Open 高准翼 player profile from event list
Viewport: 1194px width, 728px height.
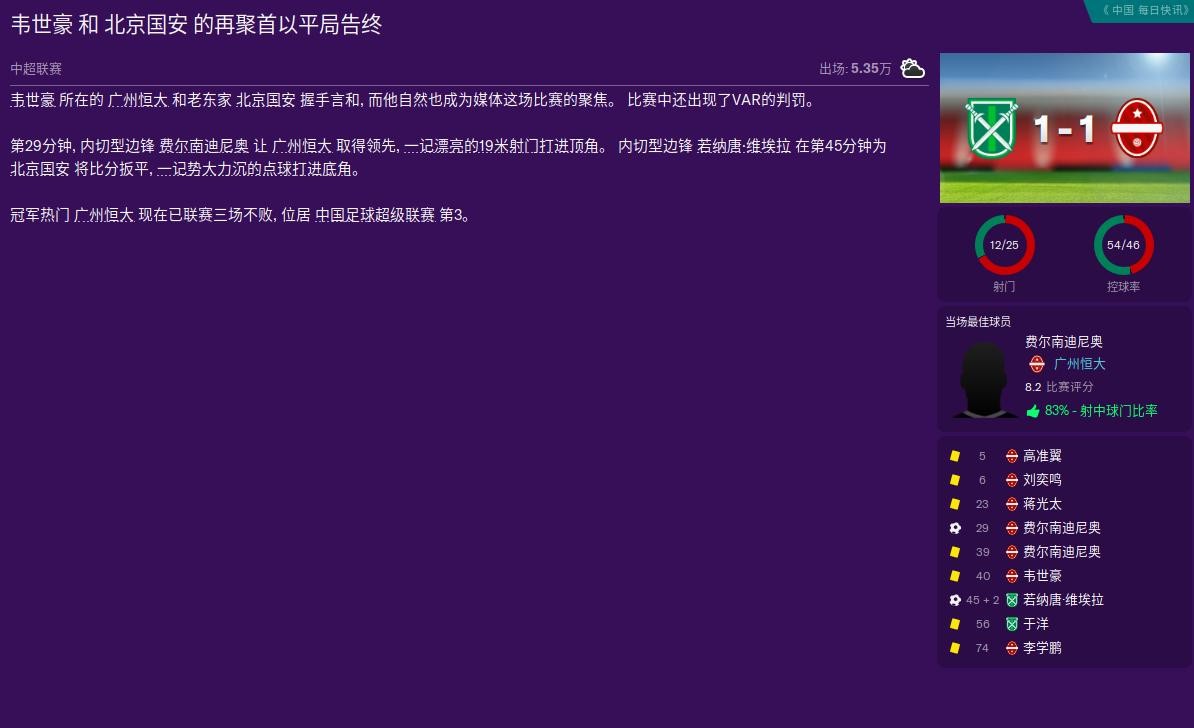click(1042, 456)
